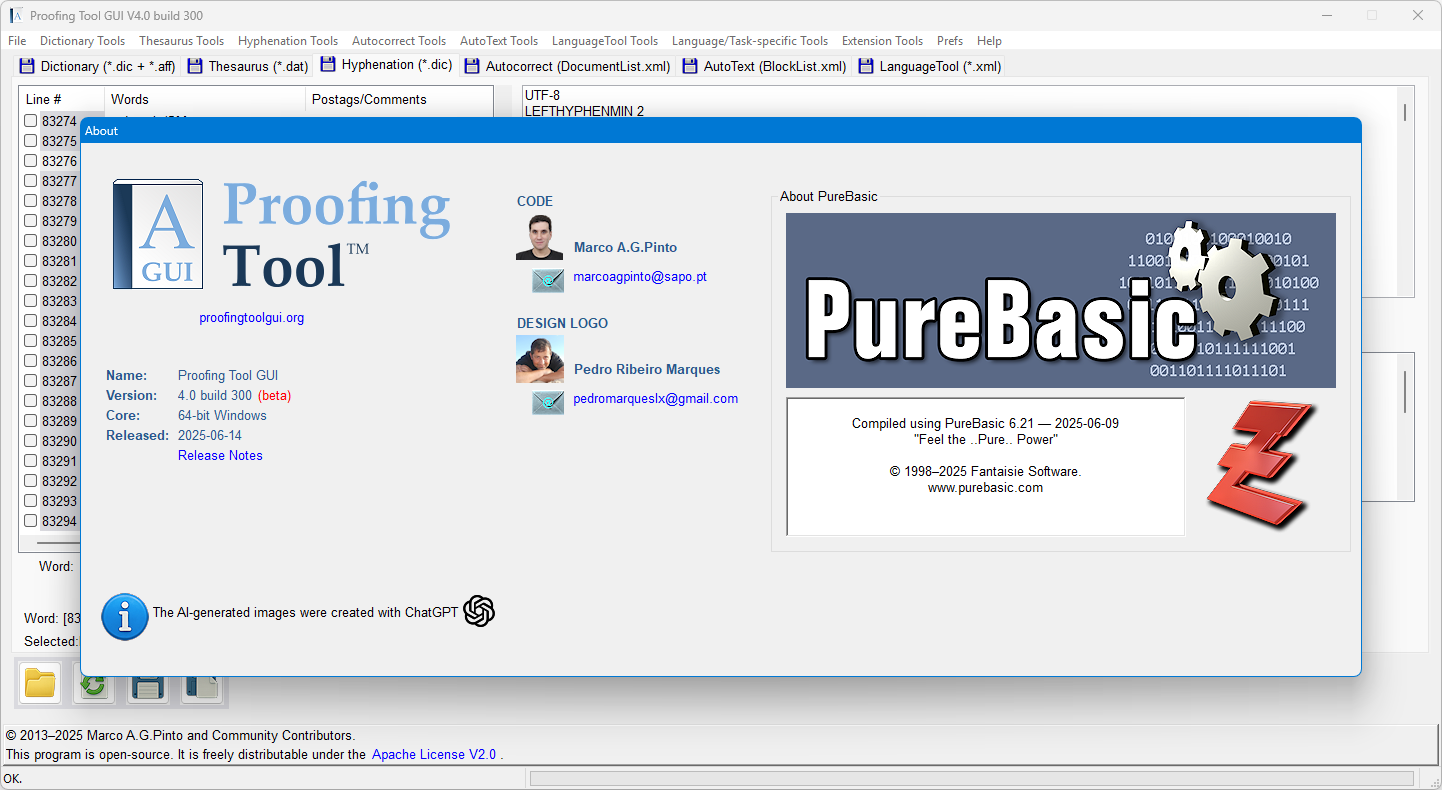Image resolution: width=1442 pixels, height=790 pixels.
Task: Click the yellow open-folder toolbar icon
Action: 40,683
